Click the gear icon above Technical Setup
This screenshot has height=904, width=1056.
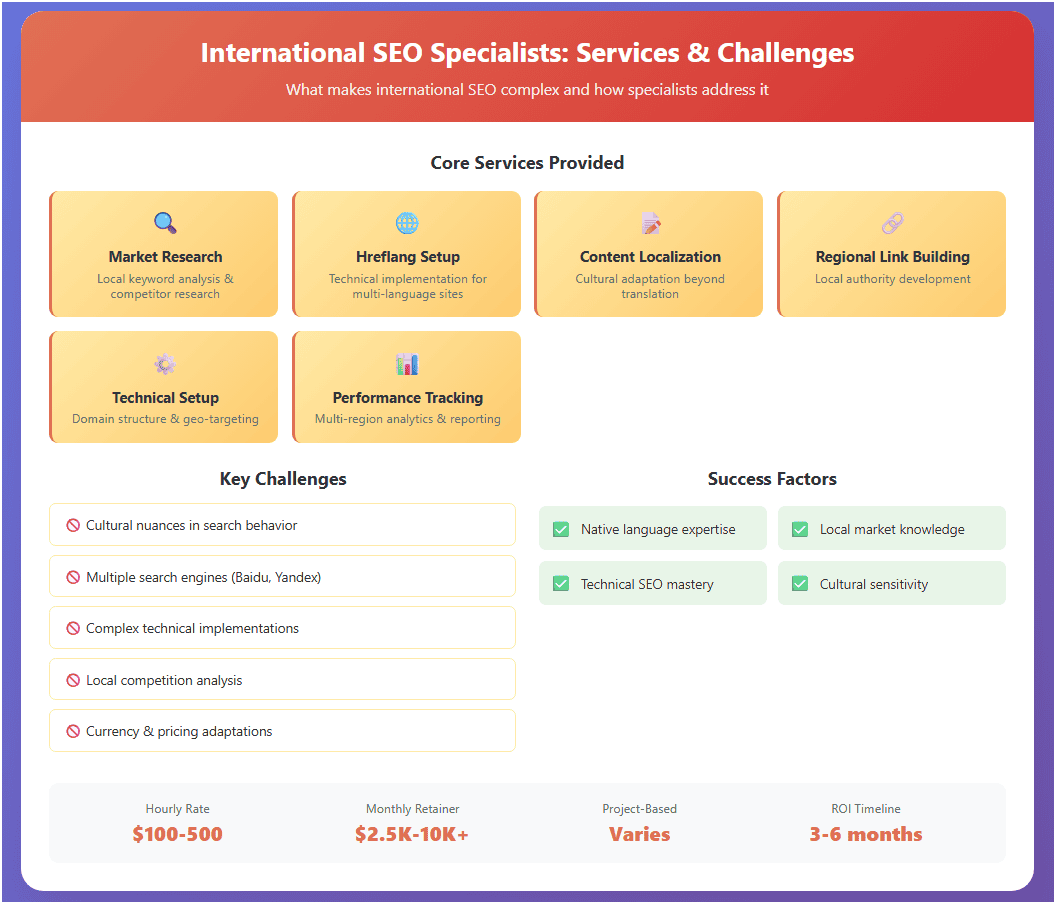pyautogui.click(x=165, y=364)
